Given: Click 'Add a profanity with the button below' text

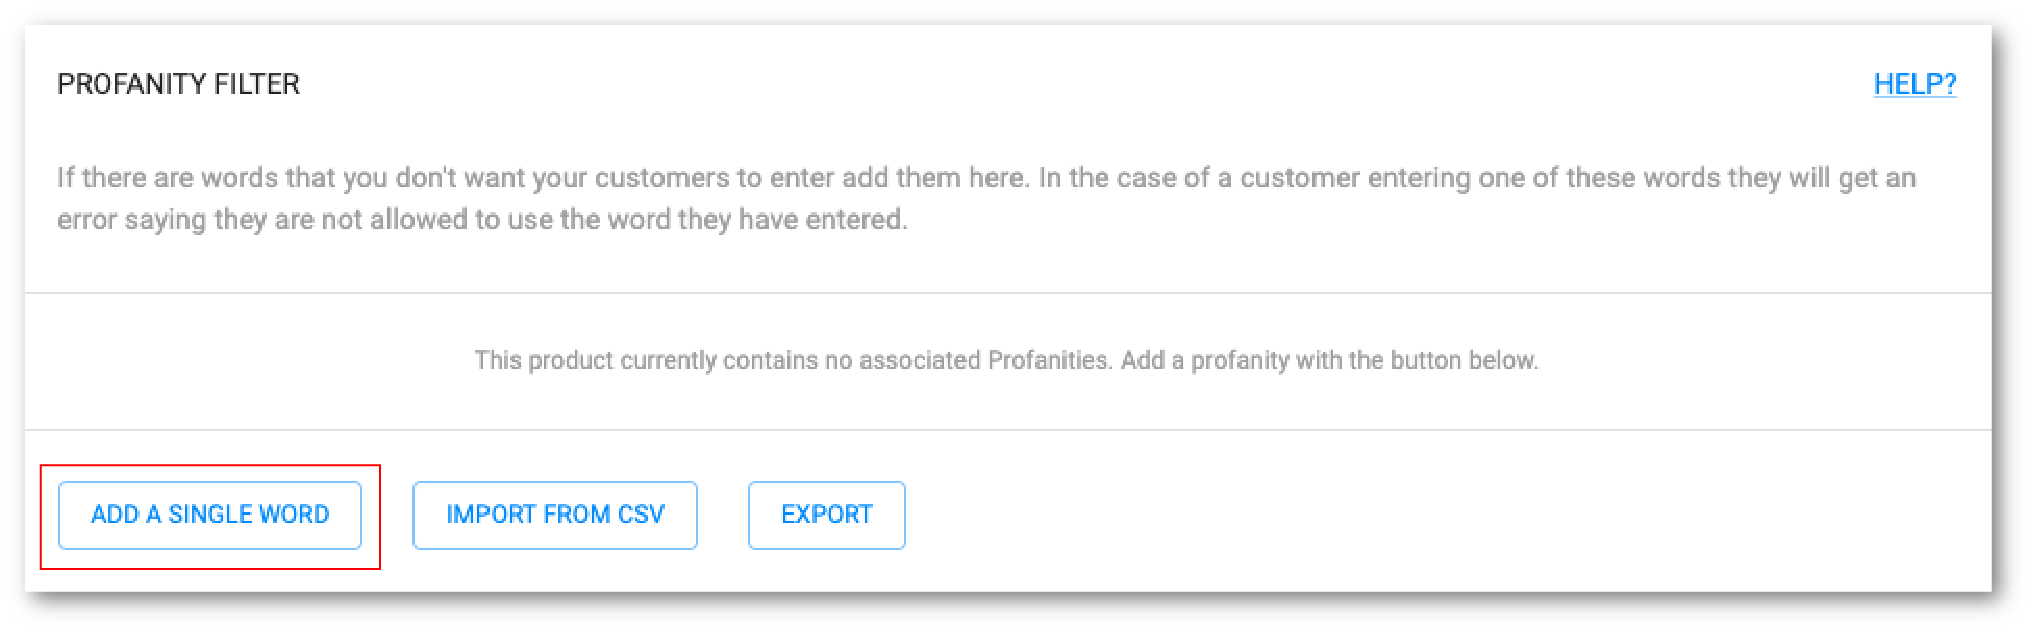Looking at the screenshot, I should click(1329, 360).
